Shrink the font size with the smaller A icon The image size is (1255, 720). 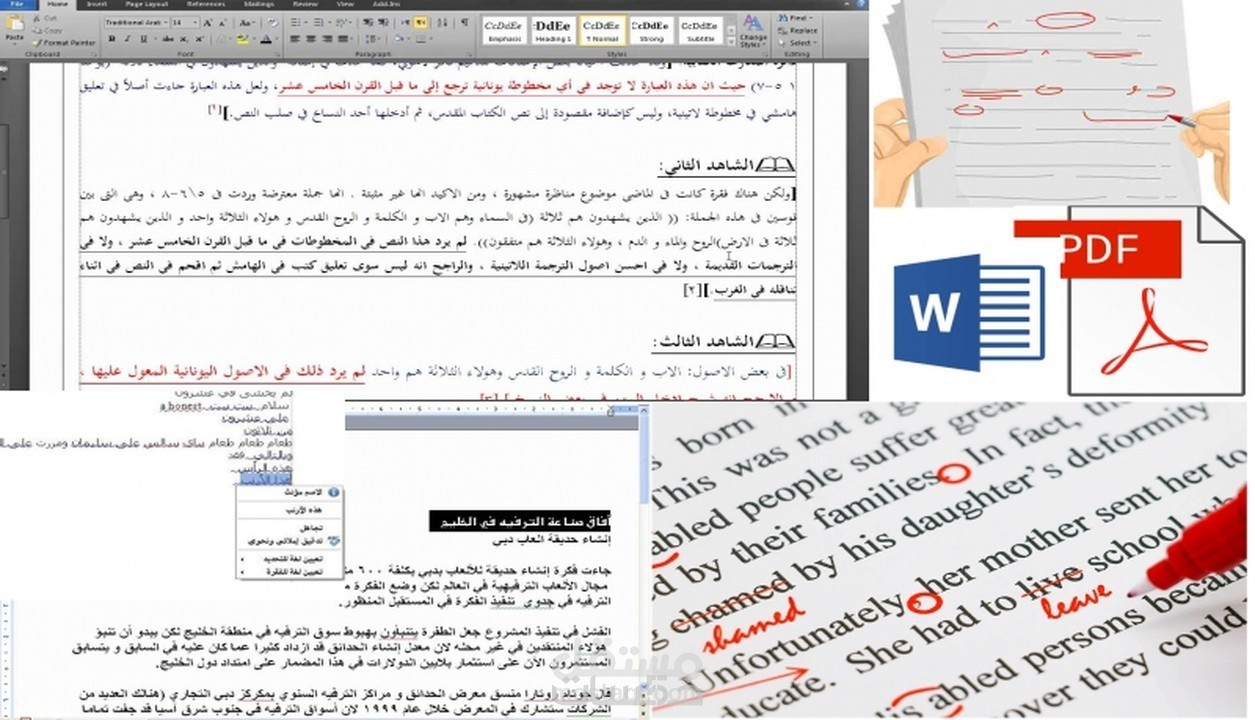tap(222, 23)
